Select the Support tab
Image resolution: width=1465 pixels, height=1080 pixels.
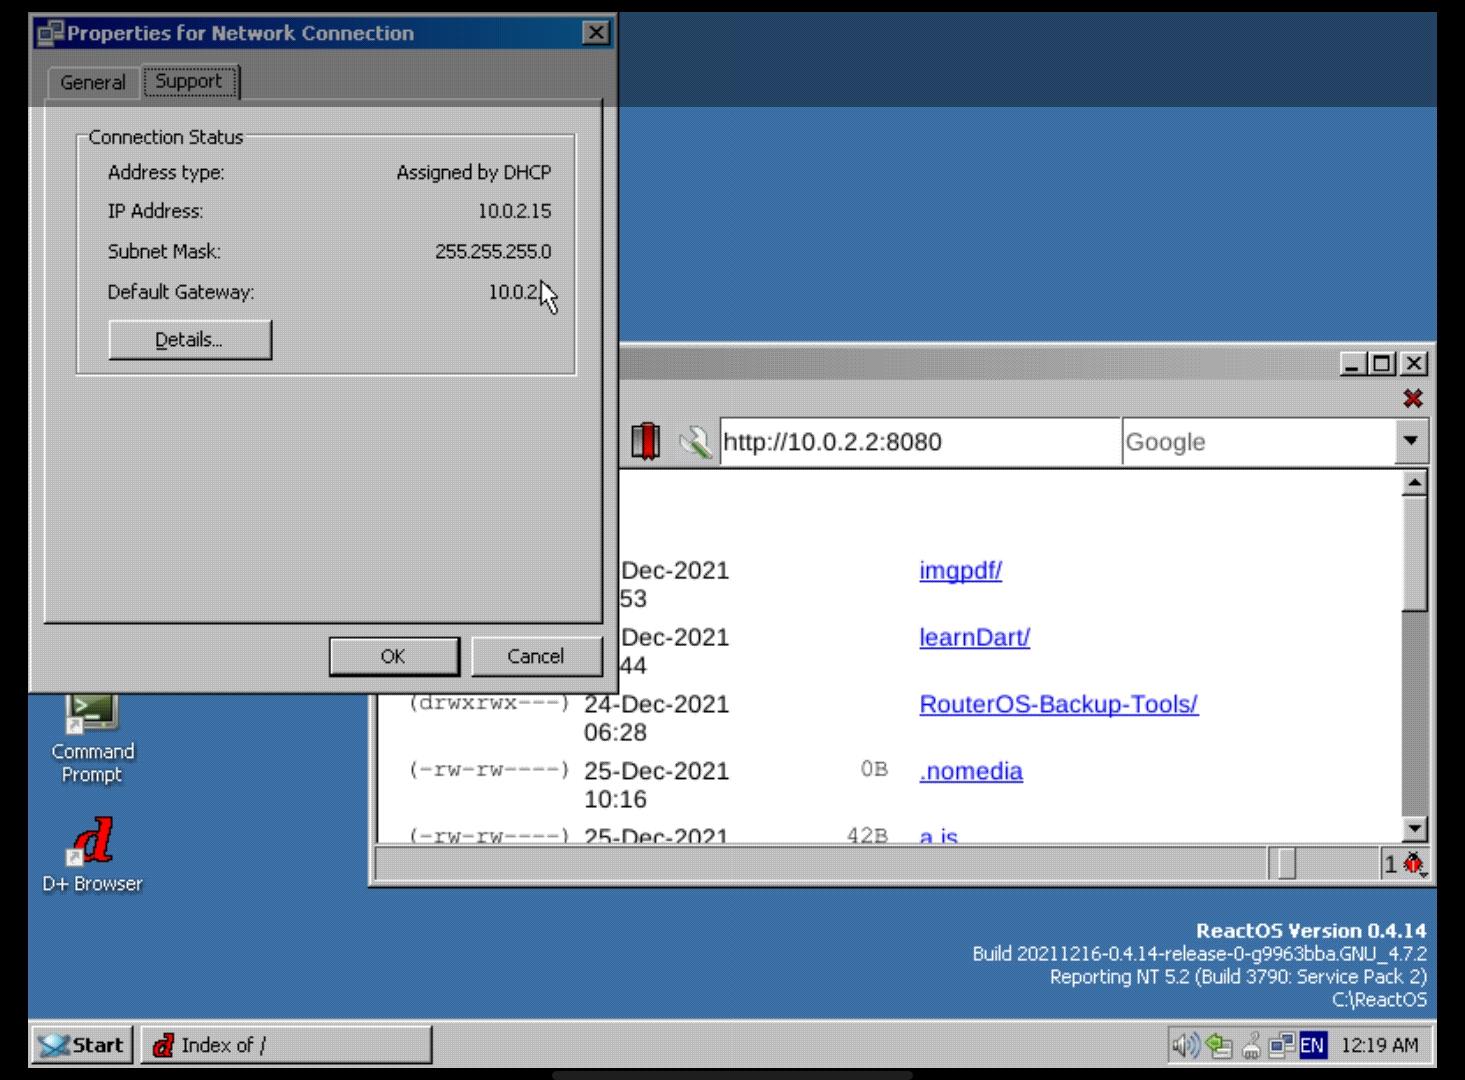189,81
